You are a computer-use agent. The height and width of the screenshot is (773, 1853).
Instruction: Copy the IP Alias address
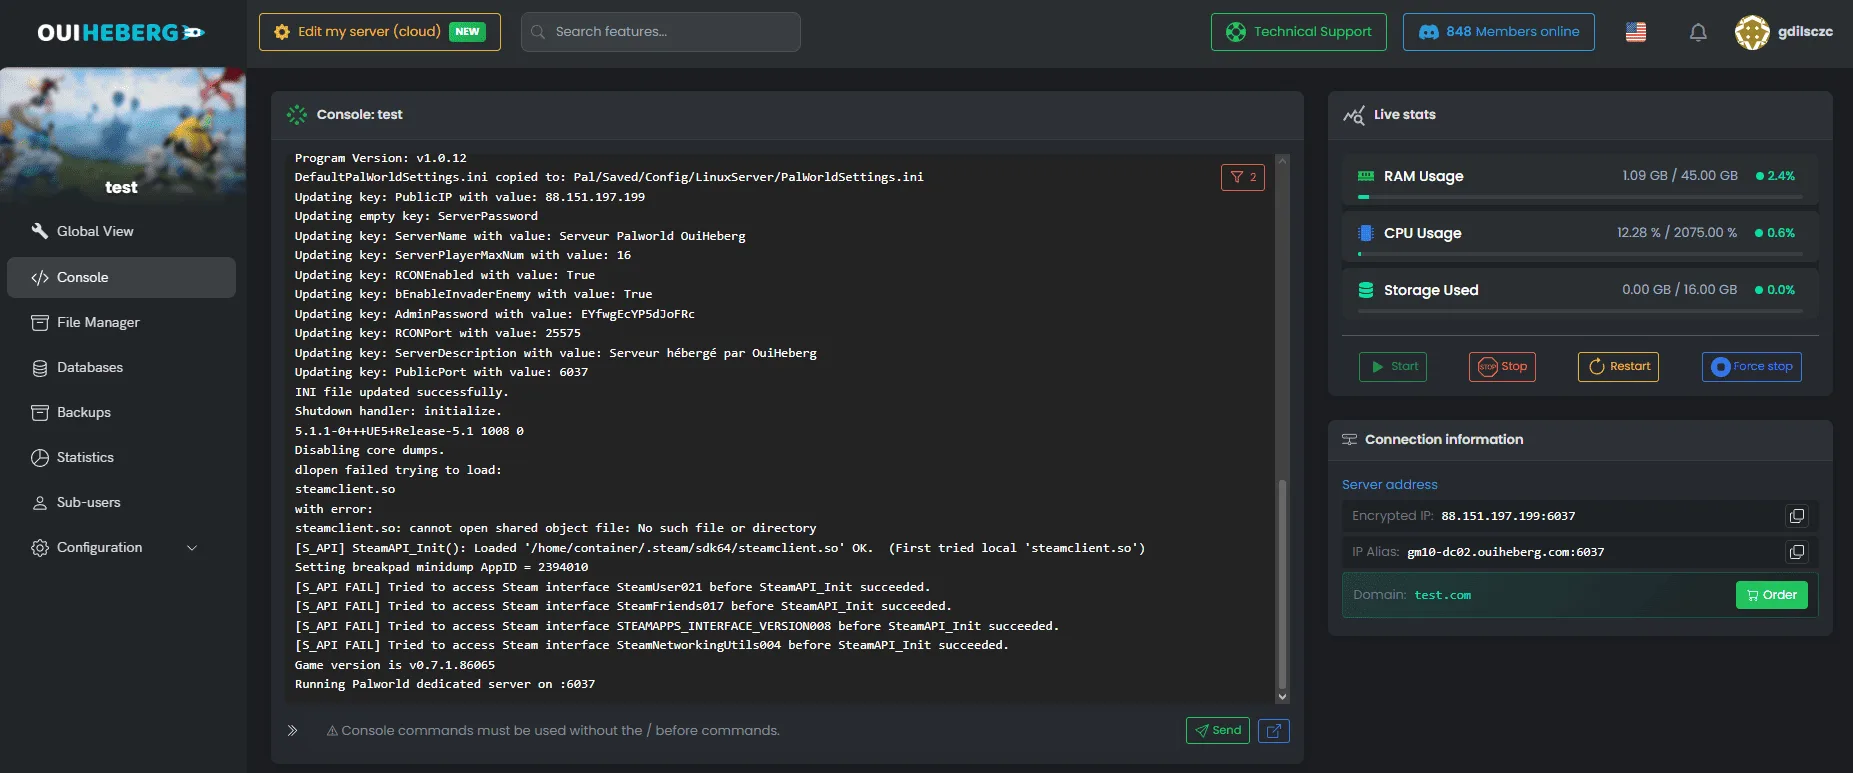pyautogui.click(x=1797, y=552)
